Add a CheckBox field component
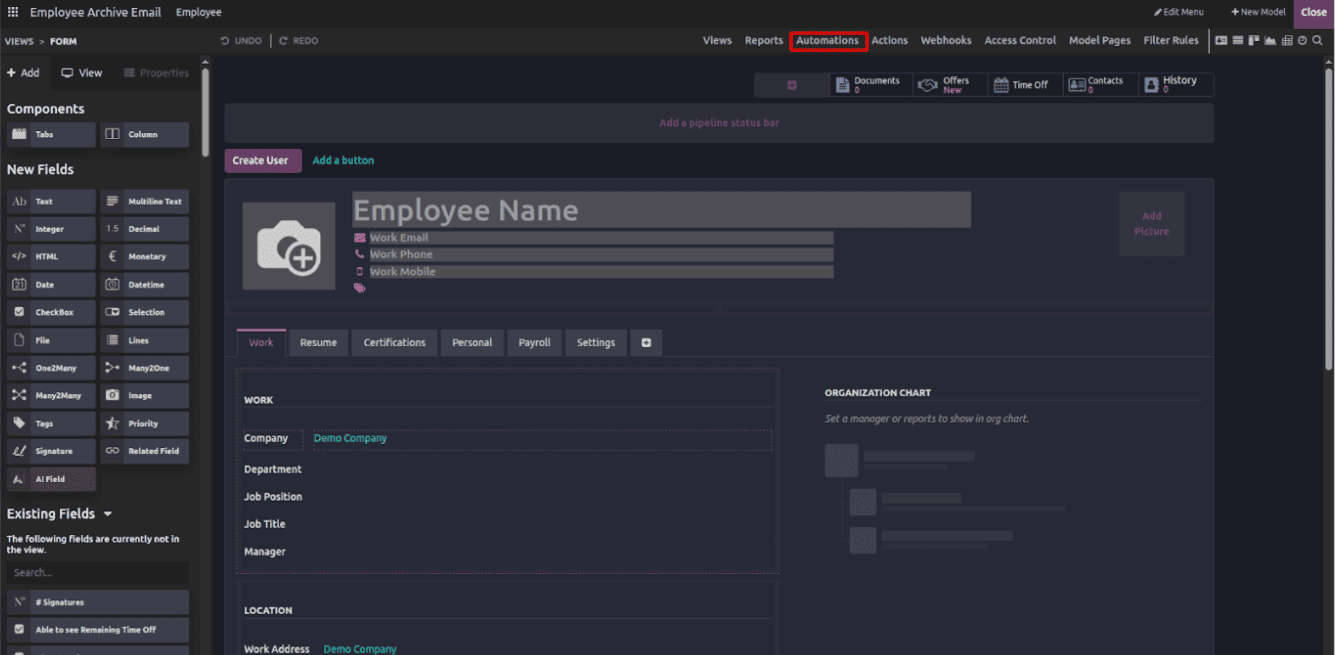This screenshot has height=655, width=1335. pyautogui.click(x=50, y=312)
